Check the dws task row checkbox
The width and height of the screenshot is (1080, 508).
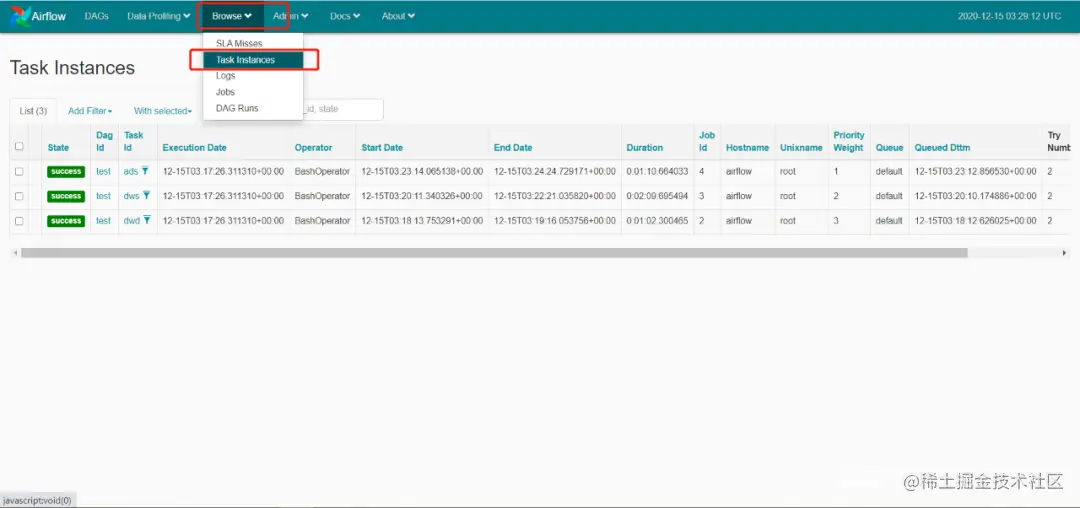click(19, 196)
